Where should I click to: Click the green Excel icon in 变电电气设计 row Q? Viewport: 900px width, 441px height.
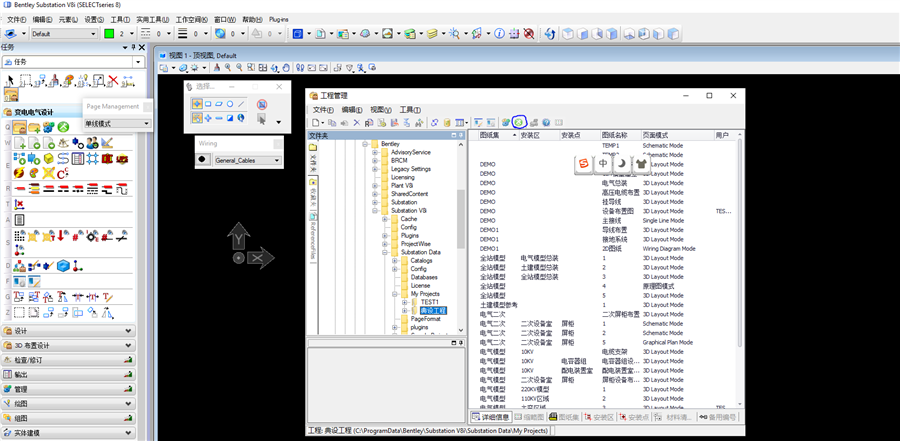pos(63,126)
